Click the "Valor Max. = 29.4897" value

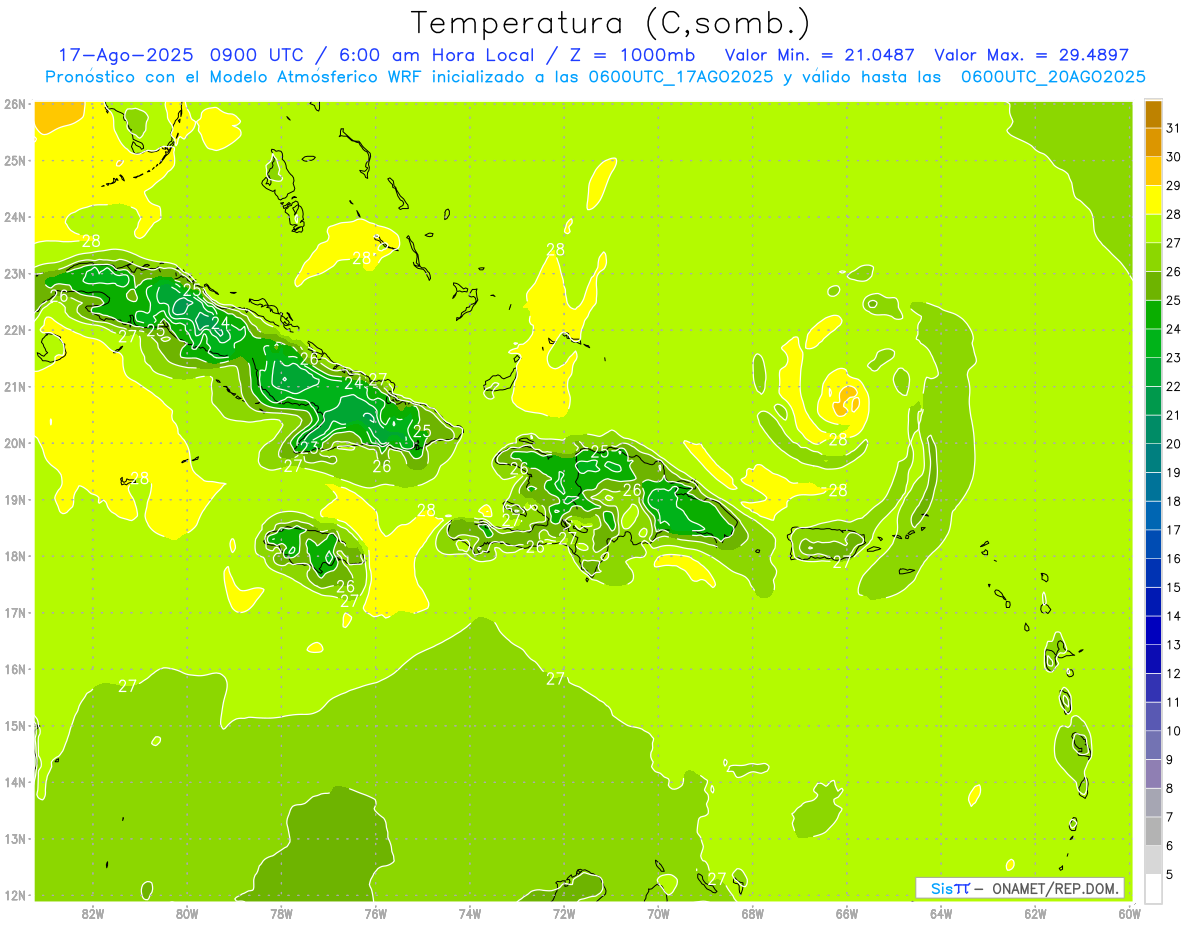click(x=1031, y=55)
